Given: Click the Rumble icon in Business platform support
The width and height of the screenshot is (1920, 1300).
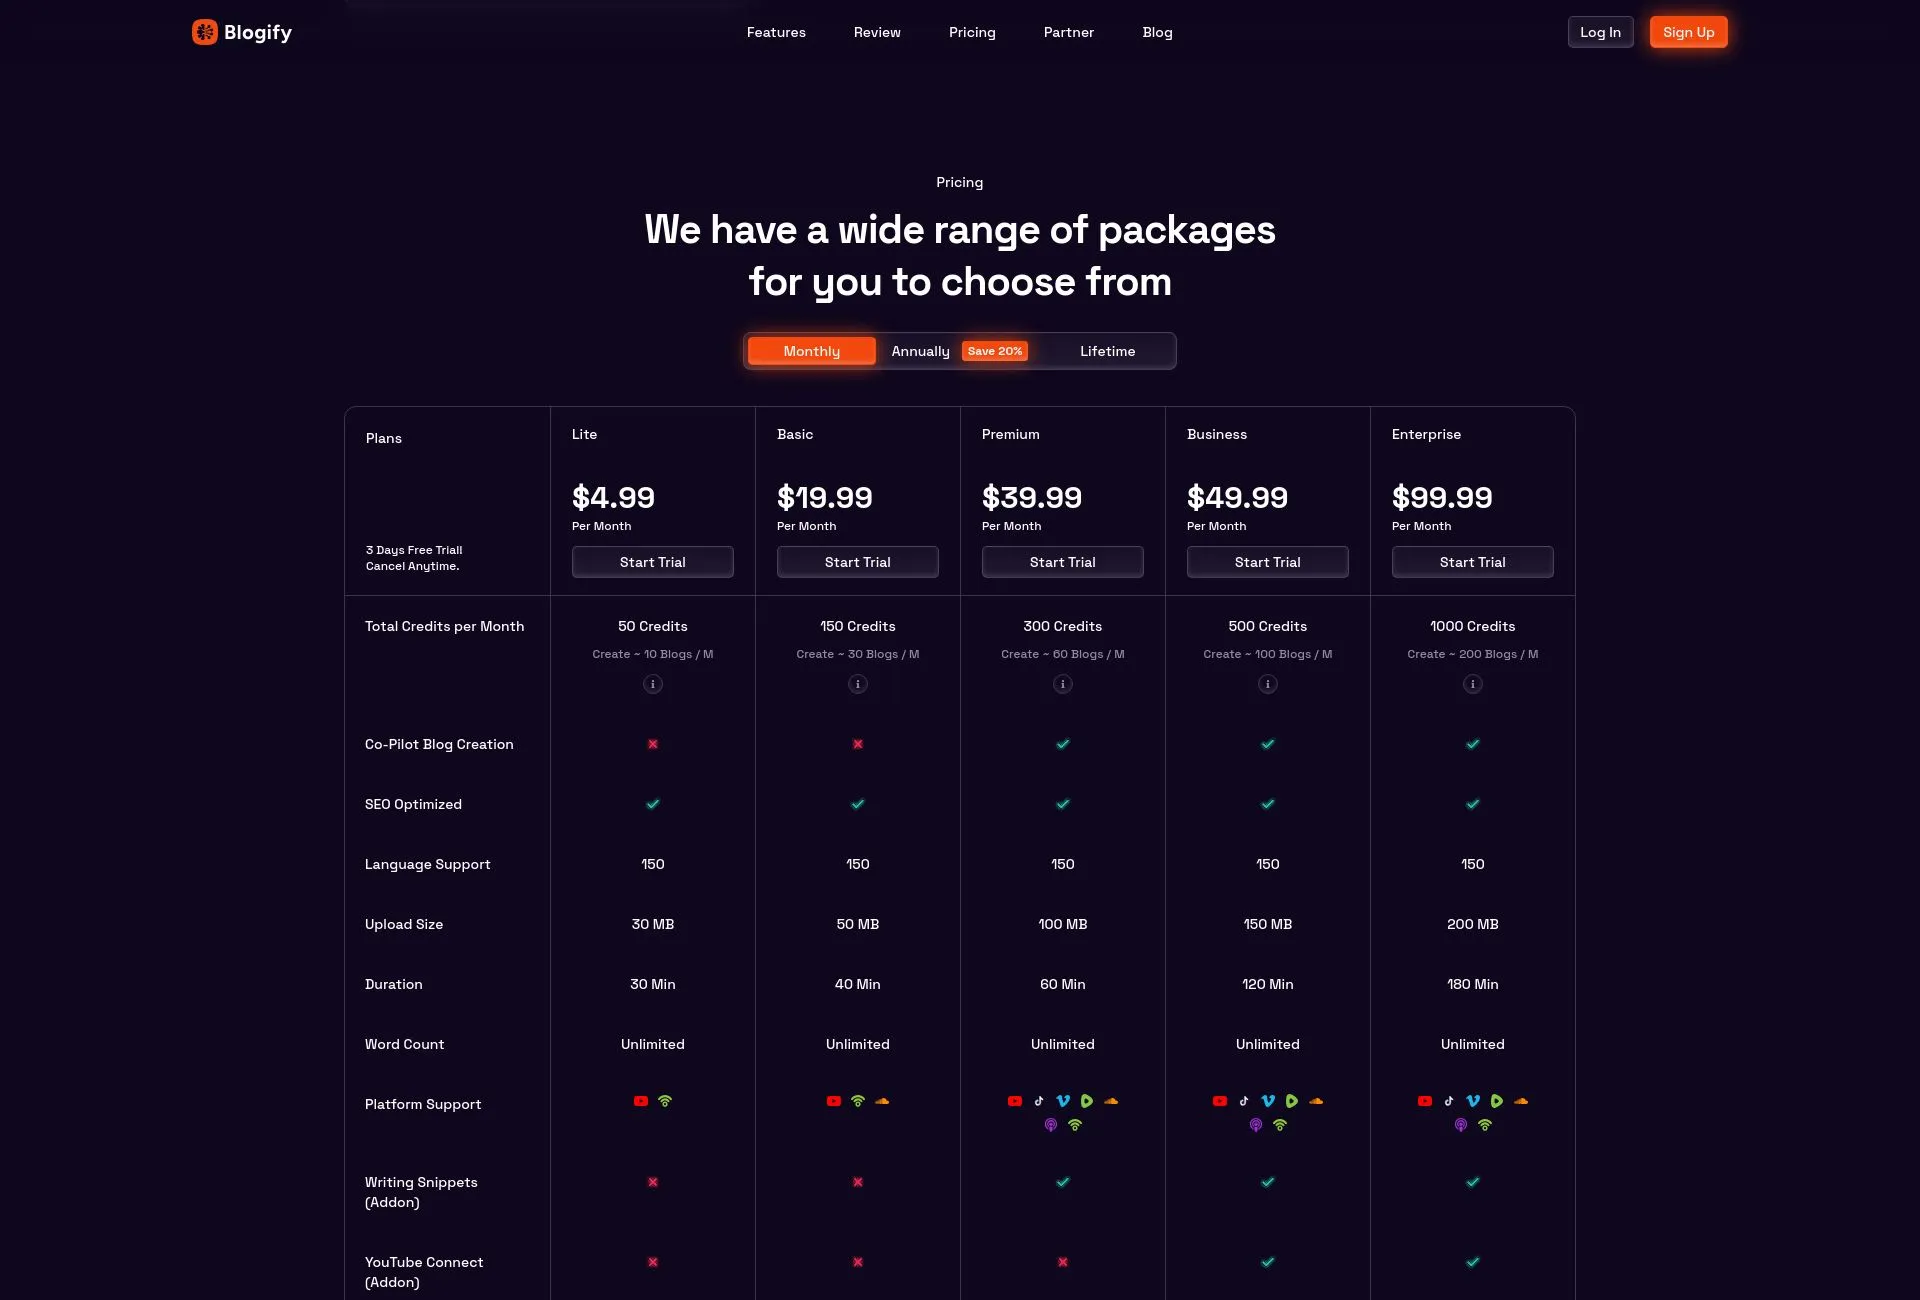Looking at the screenshot, I should coord(1292,1101).
